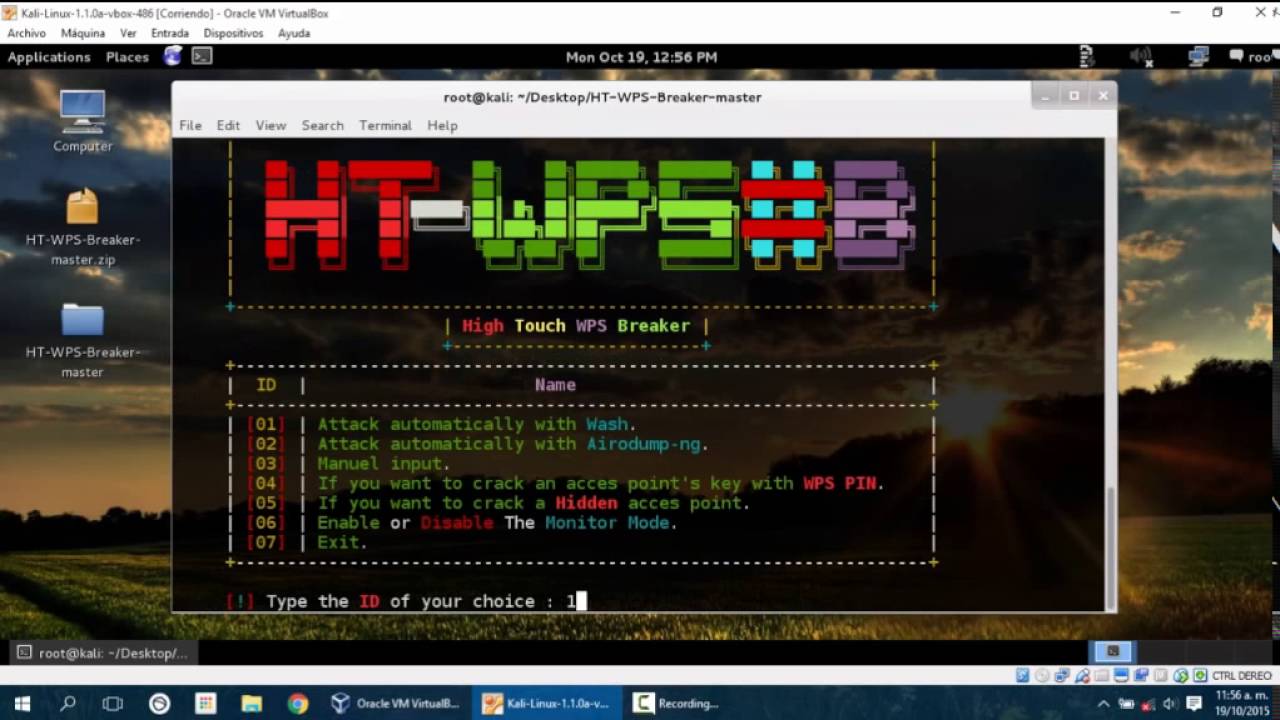This screenshot has width=1280, height=720.
Task: Open VirtualBox Archivo menu
Action: (27, 33)
